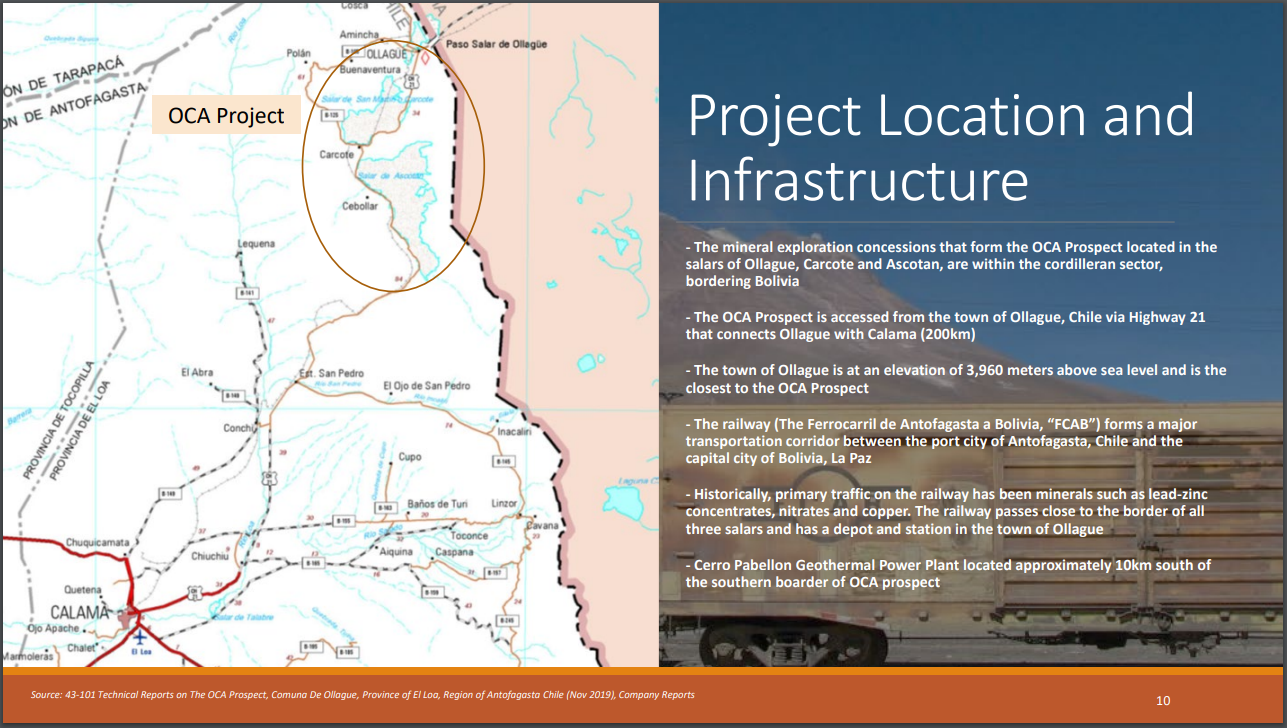This screenshot has width=1287, height=728.
Task: Select the B-141 road marker below Lequena
Action: point(249,293)
